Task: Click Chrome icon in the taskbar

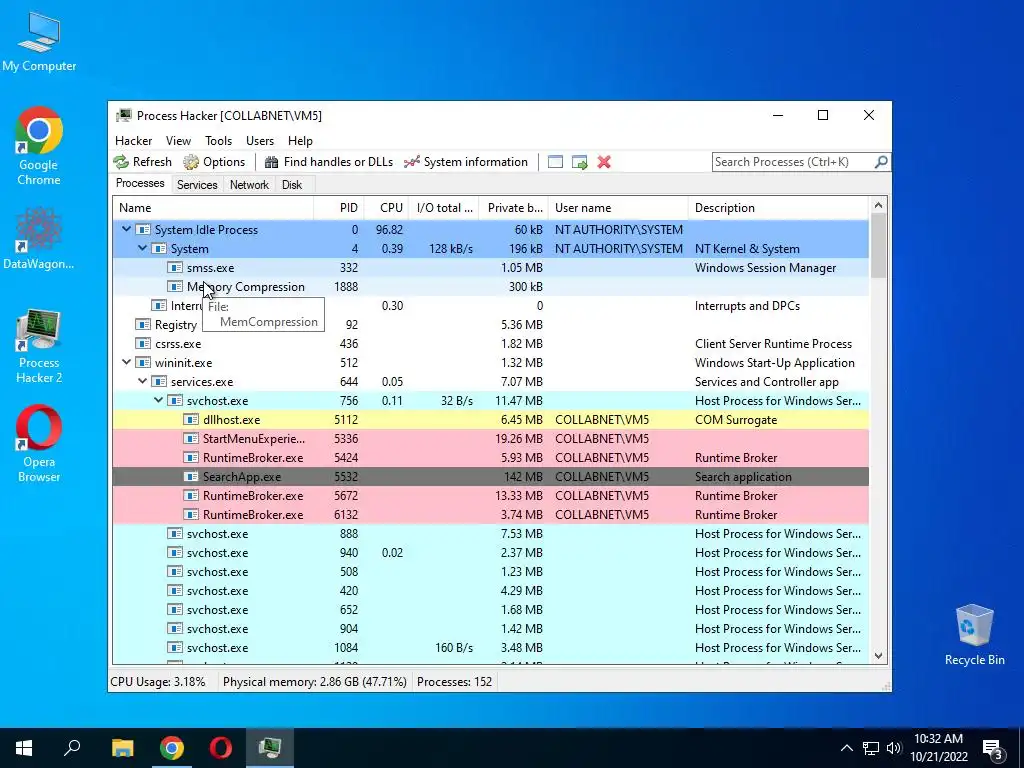Action: [x=172, y=748]
